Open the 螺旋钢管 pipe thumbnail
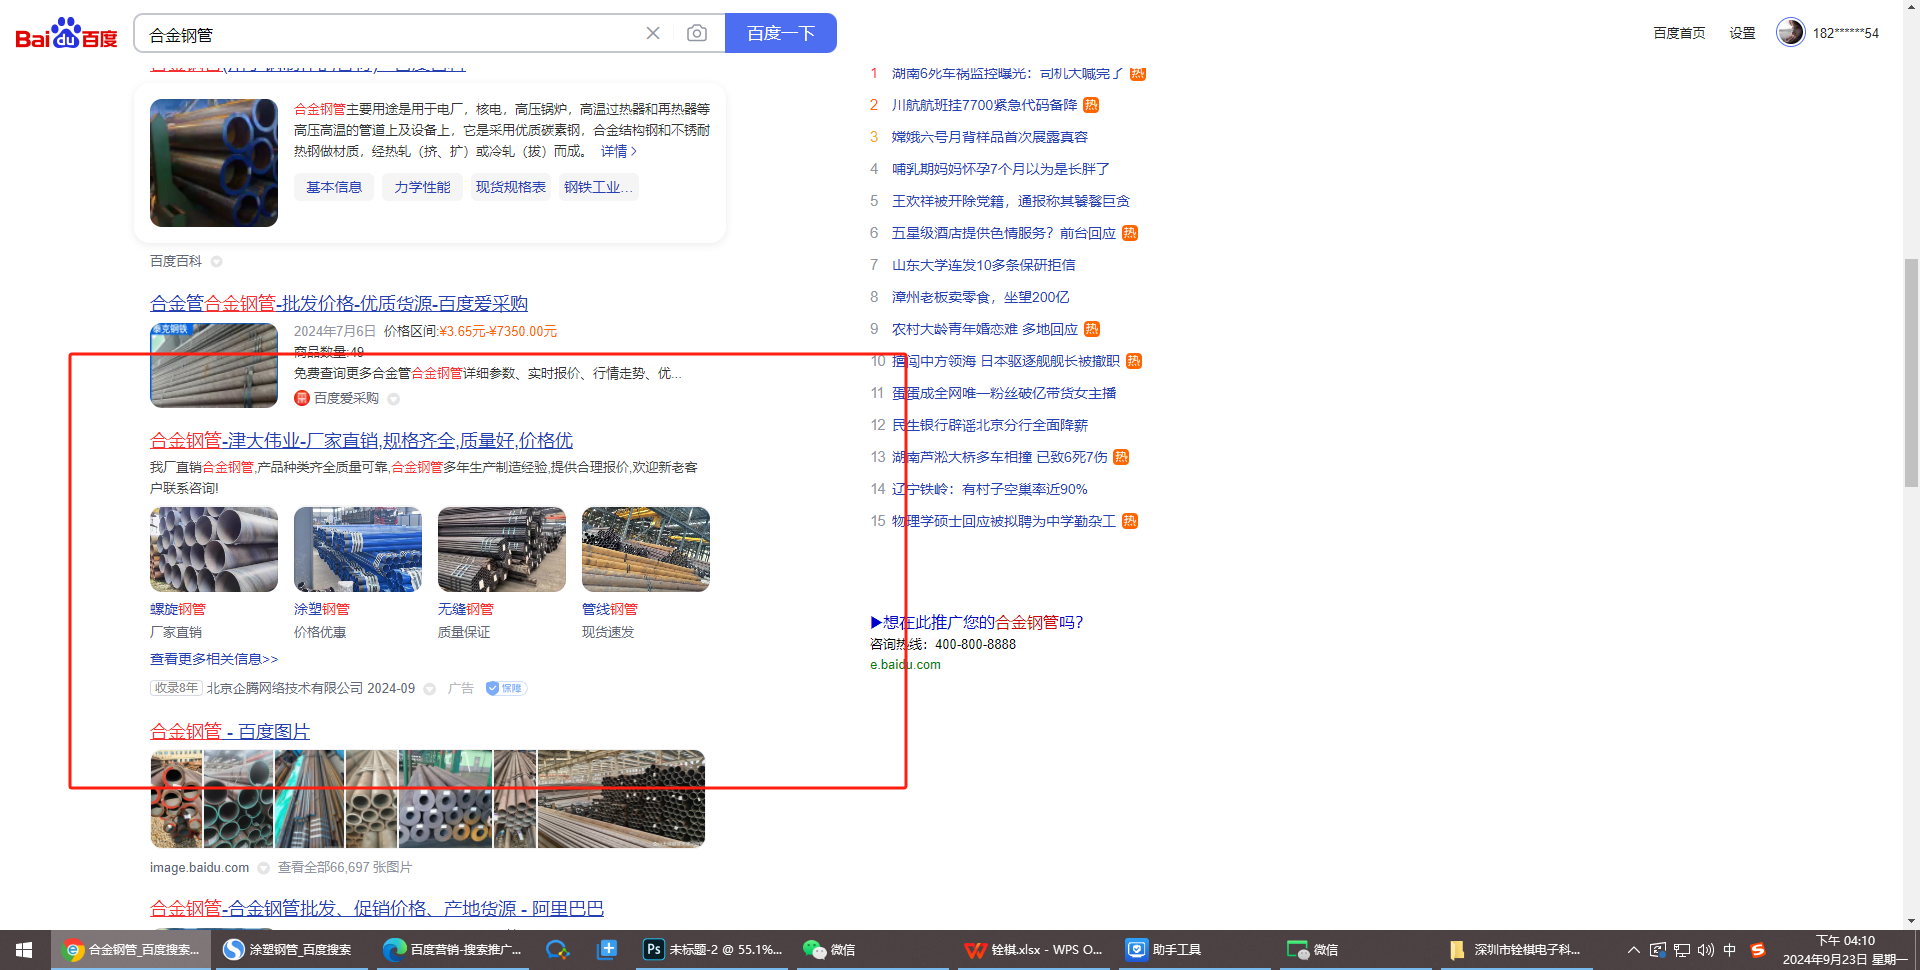The height and width of the screenshot is (970, 1920). click(214, 549)
